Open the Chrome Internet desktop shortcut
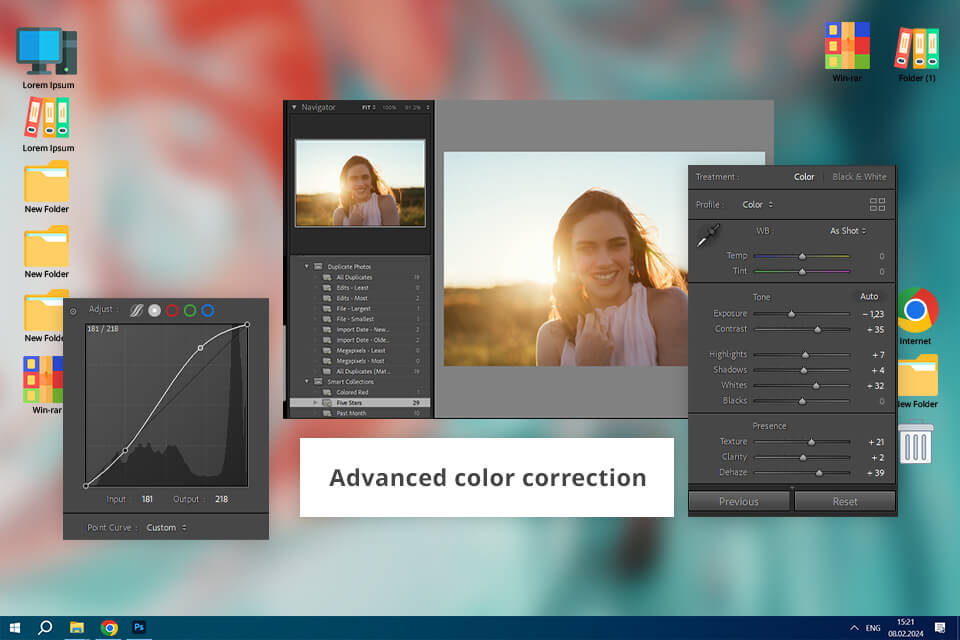Screen dimensions: 960x640 click(916, 311)
